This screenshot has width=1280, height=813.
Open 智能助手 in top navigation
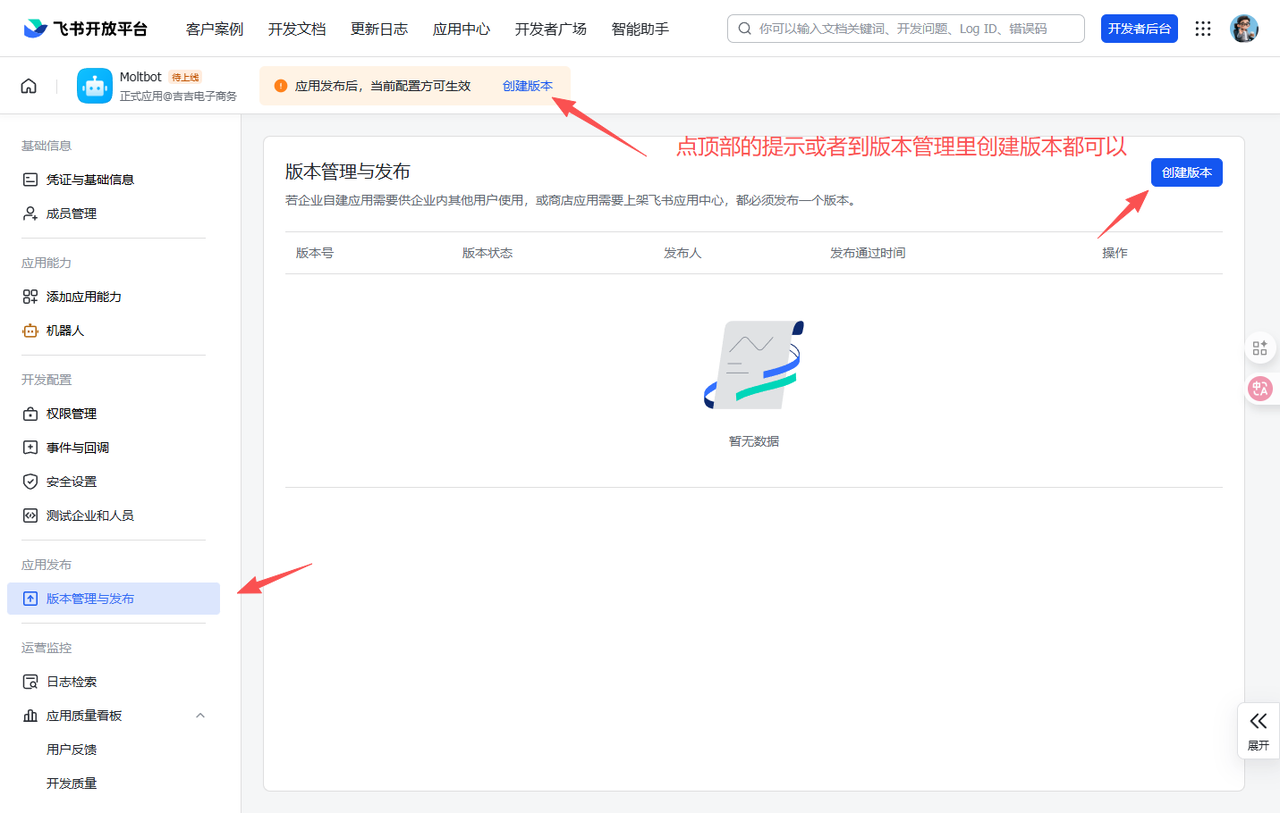click(640, 29)
